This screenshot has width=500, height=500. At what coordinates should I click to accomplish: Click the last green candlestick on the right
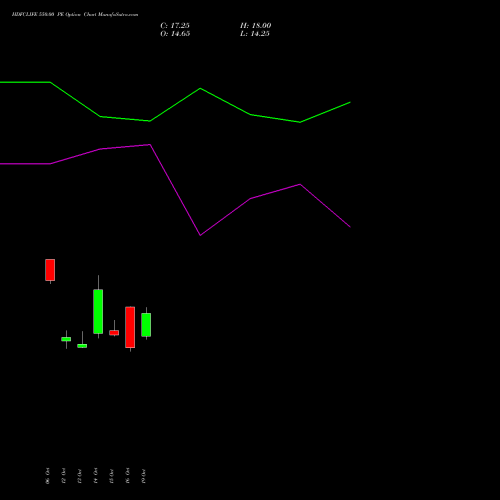pyautogui.click(x=146, y=325)
